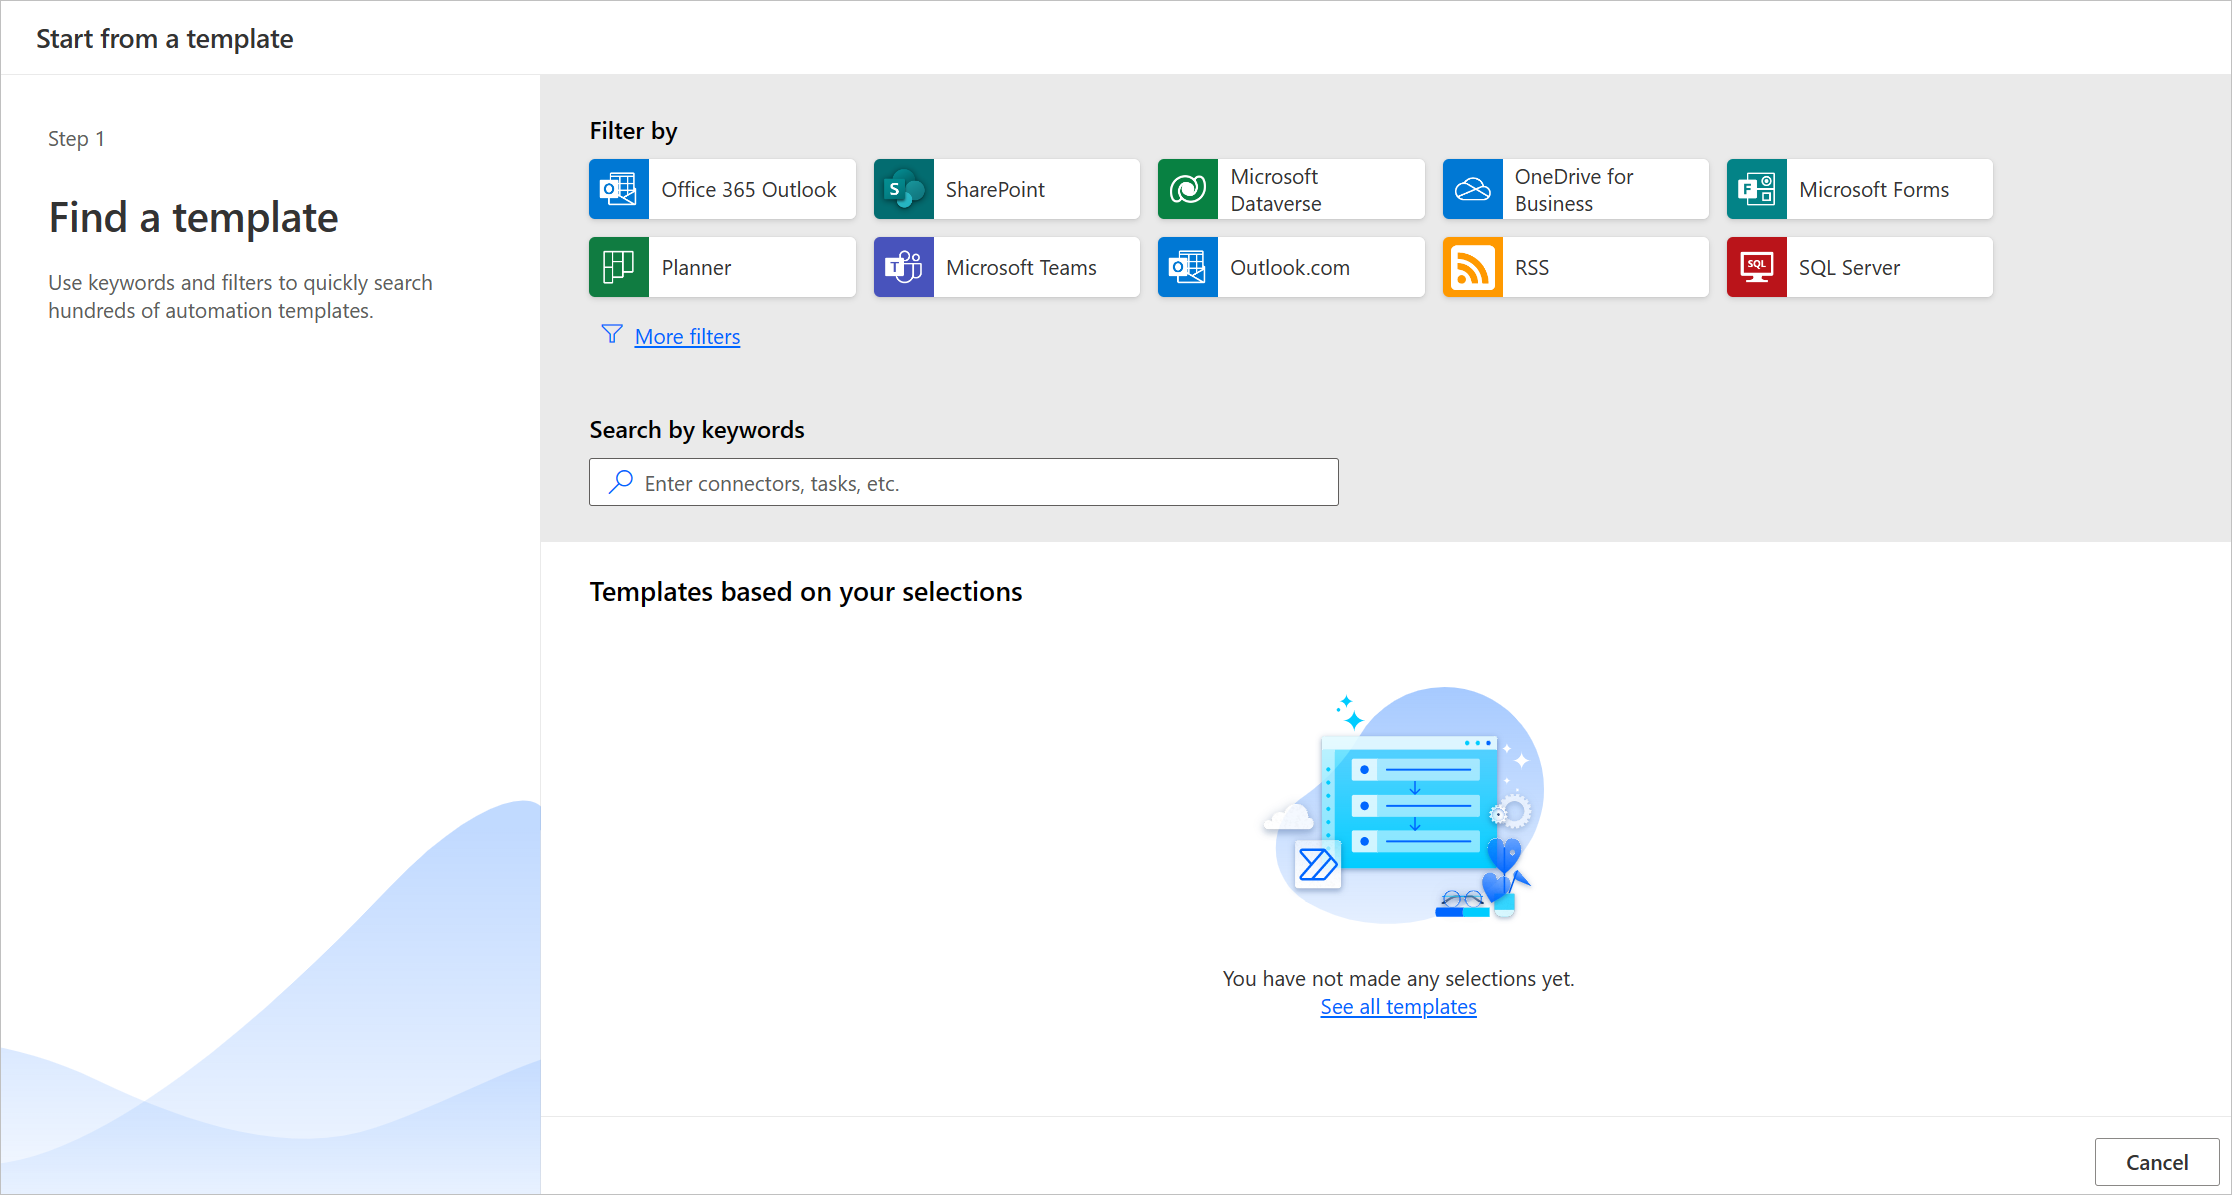Viewport: 2232px width, 1195px height.
Task: Toggle the RSS template filter
Action: coord(1575,267)
